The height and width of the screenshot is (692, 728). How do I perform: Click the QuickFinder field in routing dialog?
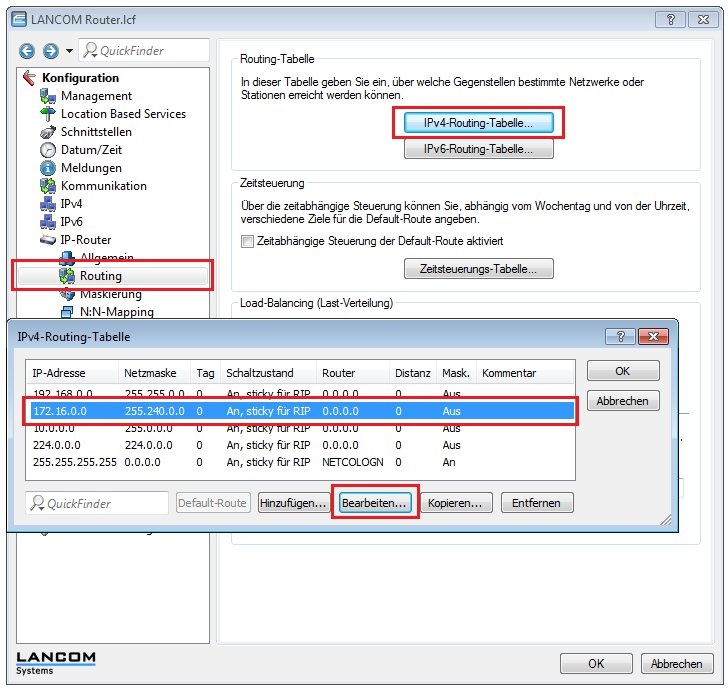(x=97, y=503)
